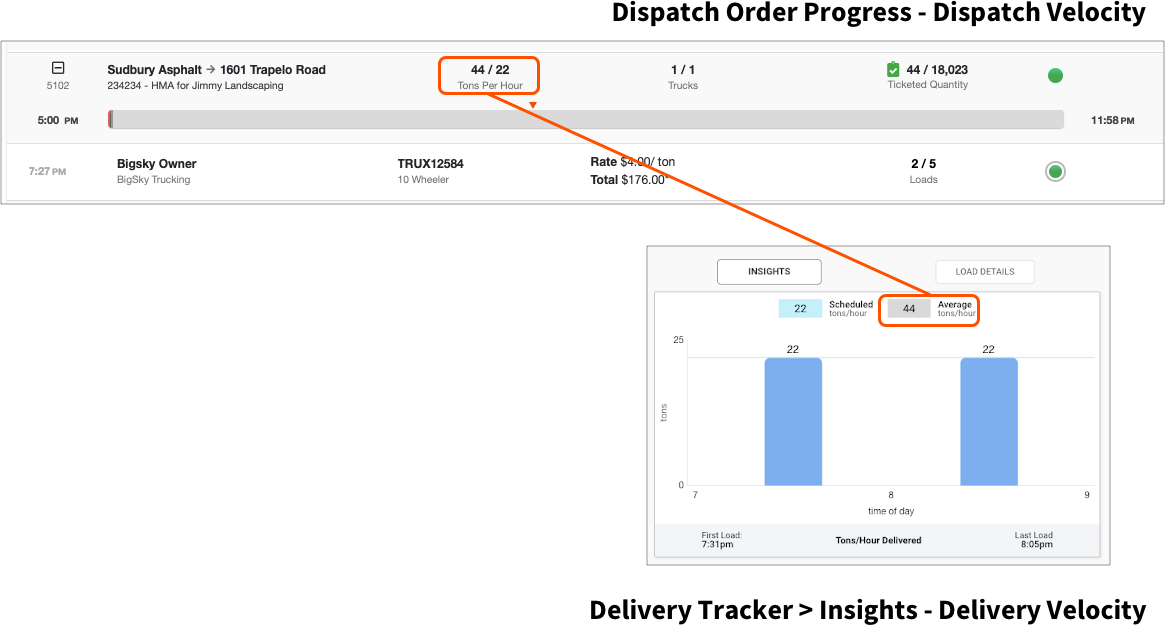This screenshot has width=1165, height=625.
Task: Switch to the Load Details tab
Action: [x=984, y=271]
